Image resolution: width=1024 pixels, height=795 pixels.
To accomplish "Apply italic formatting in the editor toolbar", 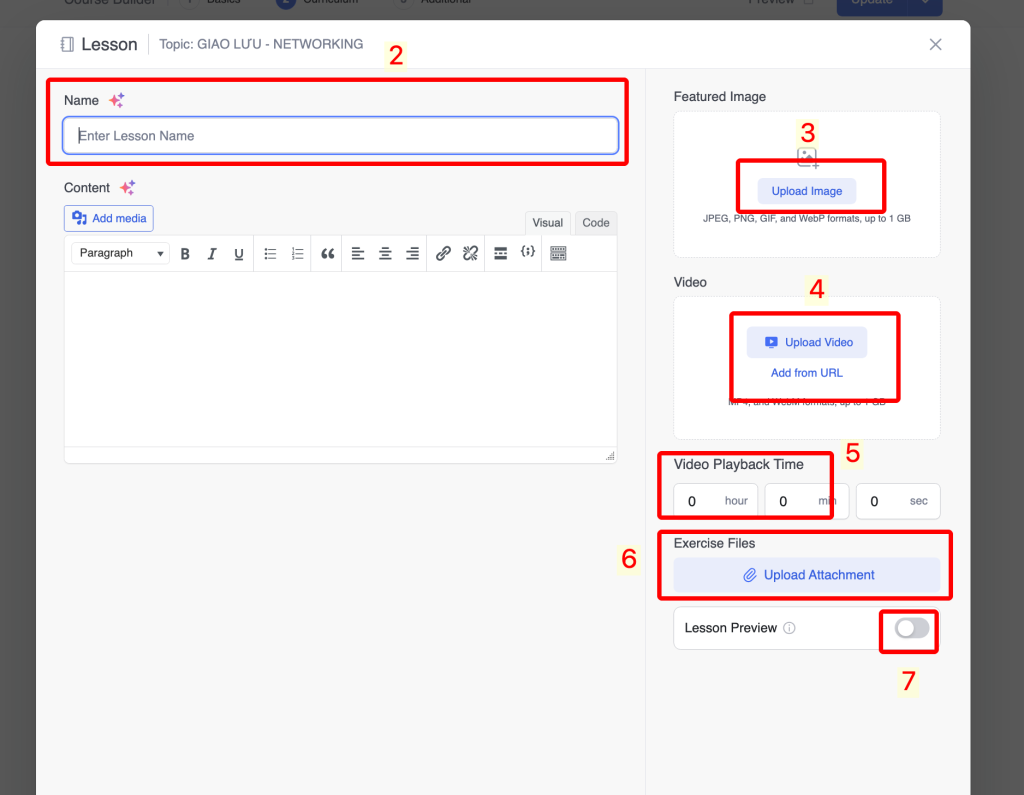I will (x=212, y=254).
